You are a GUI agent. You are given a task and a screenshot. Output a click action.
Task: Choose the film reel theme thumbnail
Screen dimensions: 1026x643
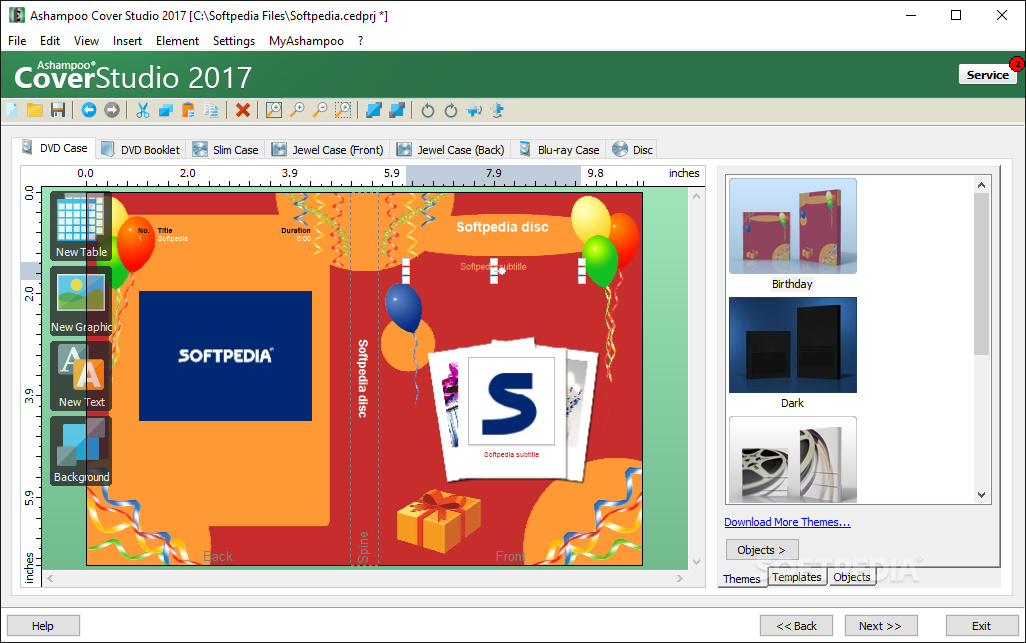coord(792,460)
